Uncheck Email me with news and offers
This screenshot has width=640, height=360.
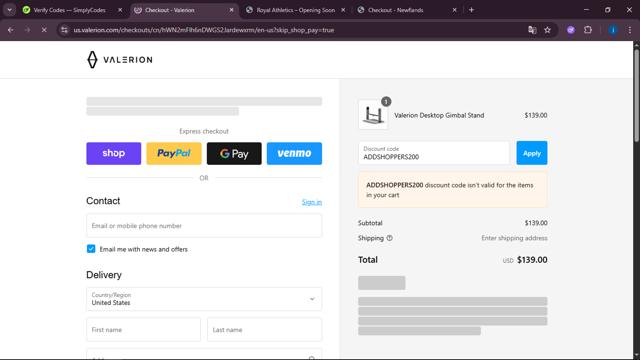(x=91, y=249)
